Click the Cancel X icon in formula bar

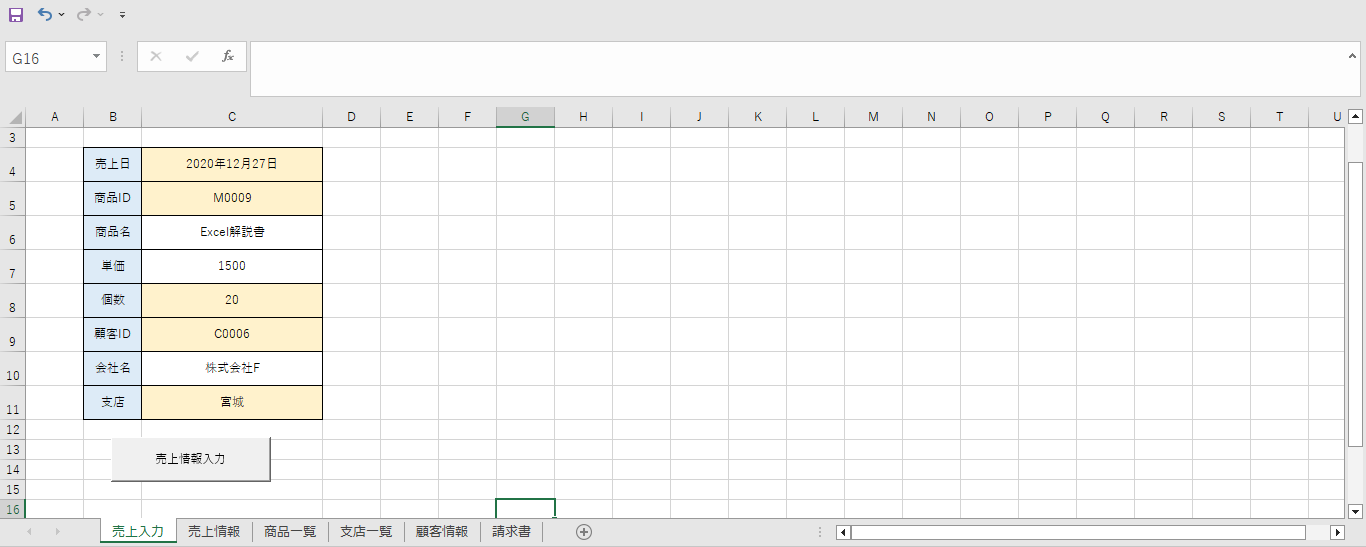(x=156, y=56)
